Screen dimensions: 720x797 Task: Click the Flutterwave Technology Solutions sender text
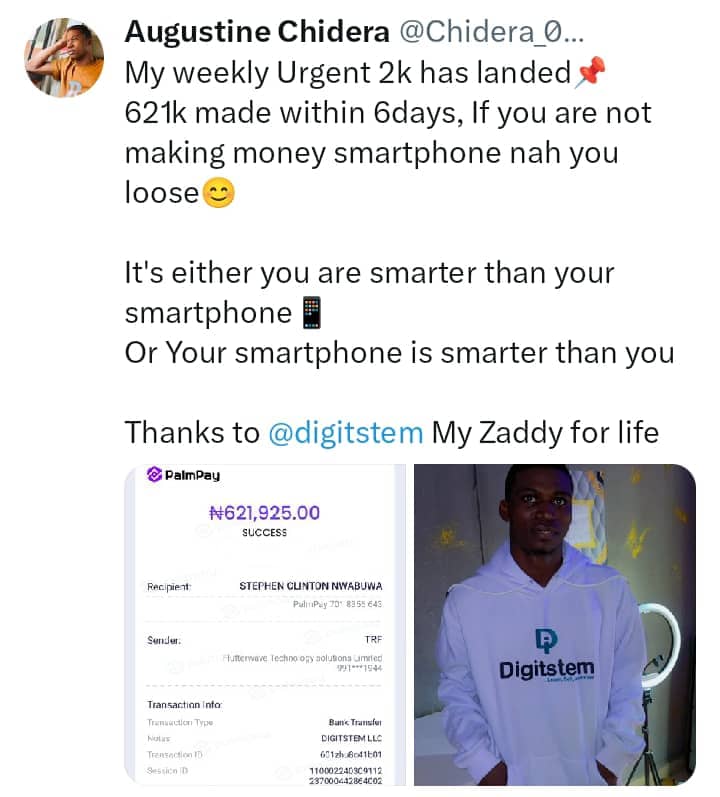coord(302,658)
